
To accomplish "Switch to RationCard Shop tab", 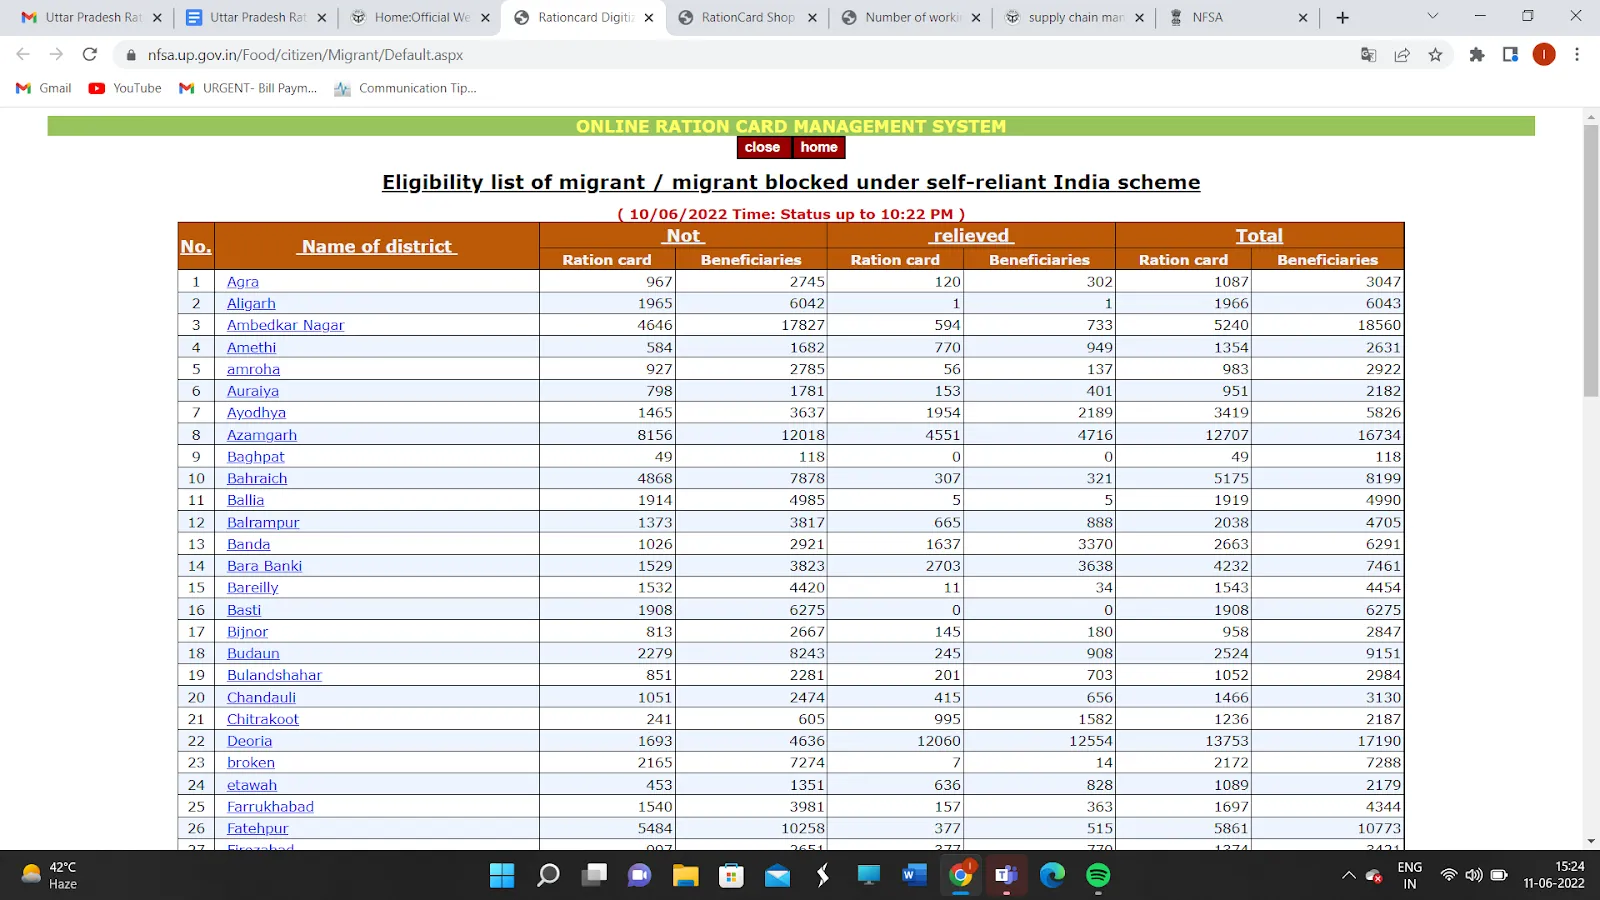I will [x=747, y=17].
